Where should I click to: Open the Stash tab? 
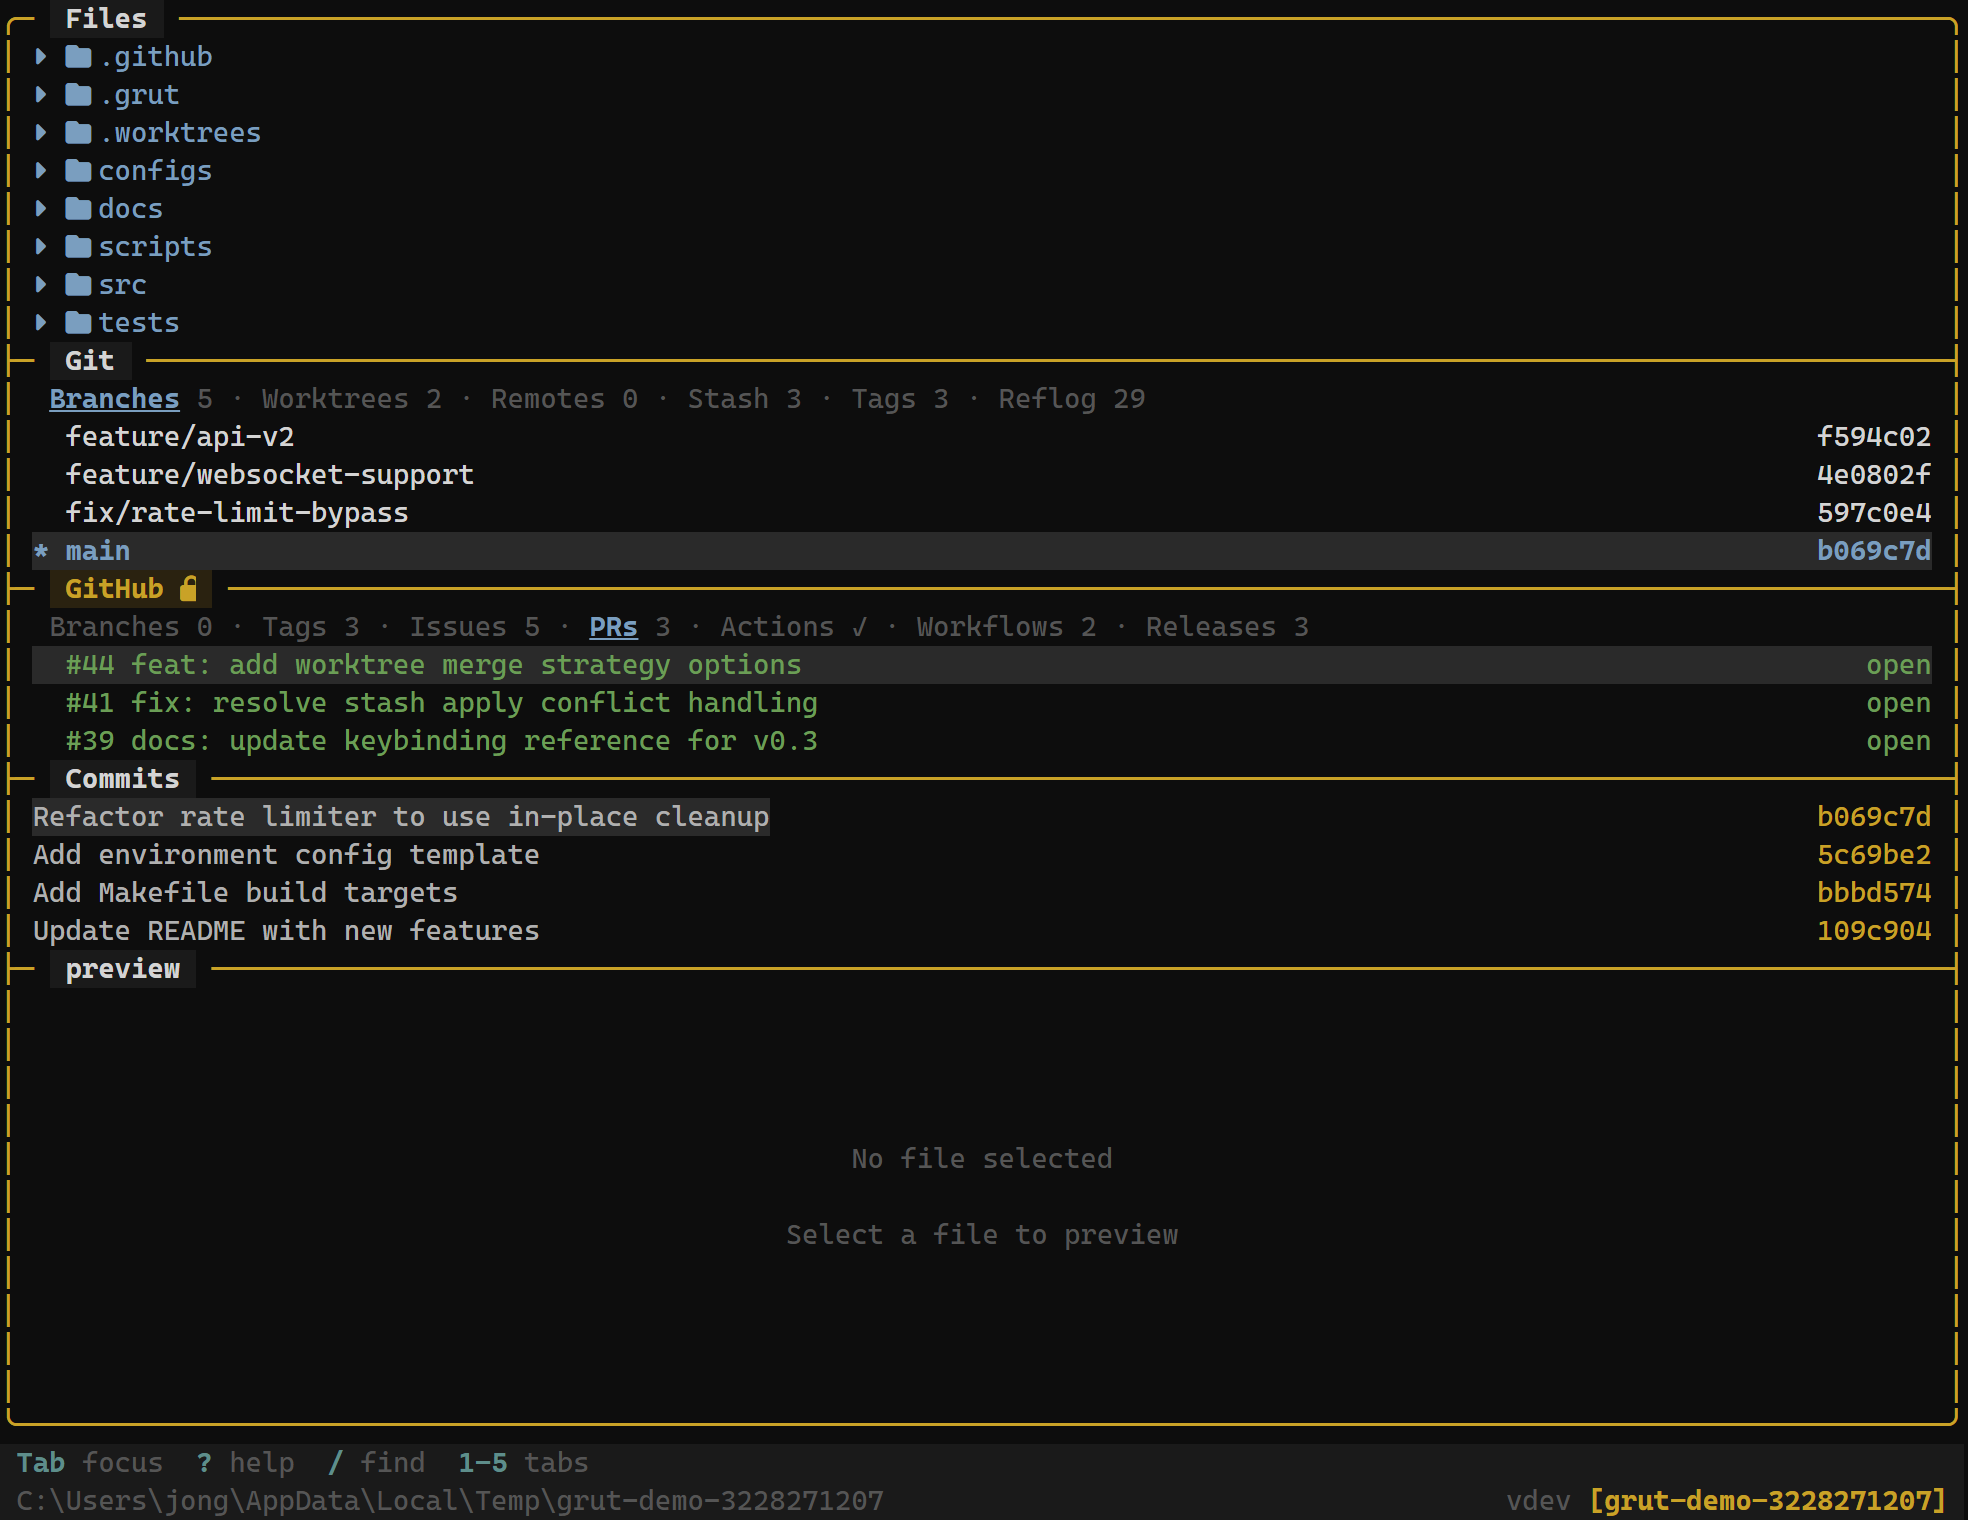[744, 399]
